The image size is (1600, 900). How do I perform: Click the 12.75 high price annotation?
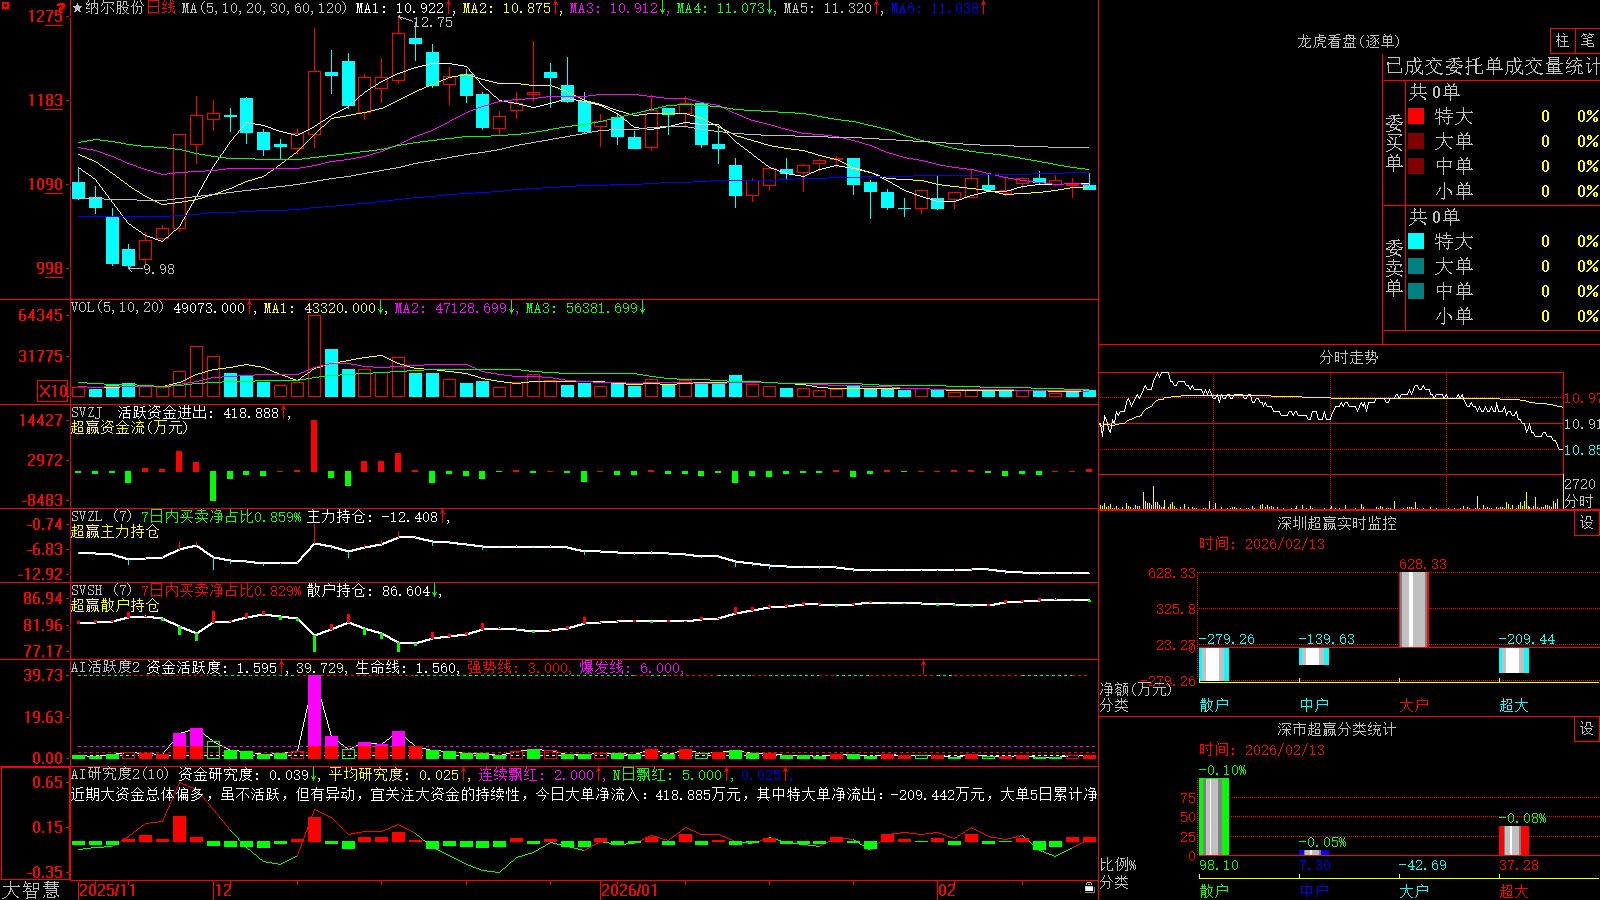(x=432, y=22)
